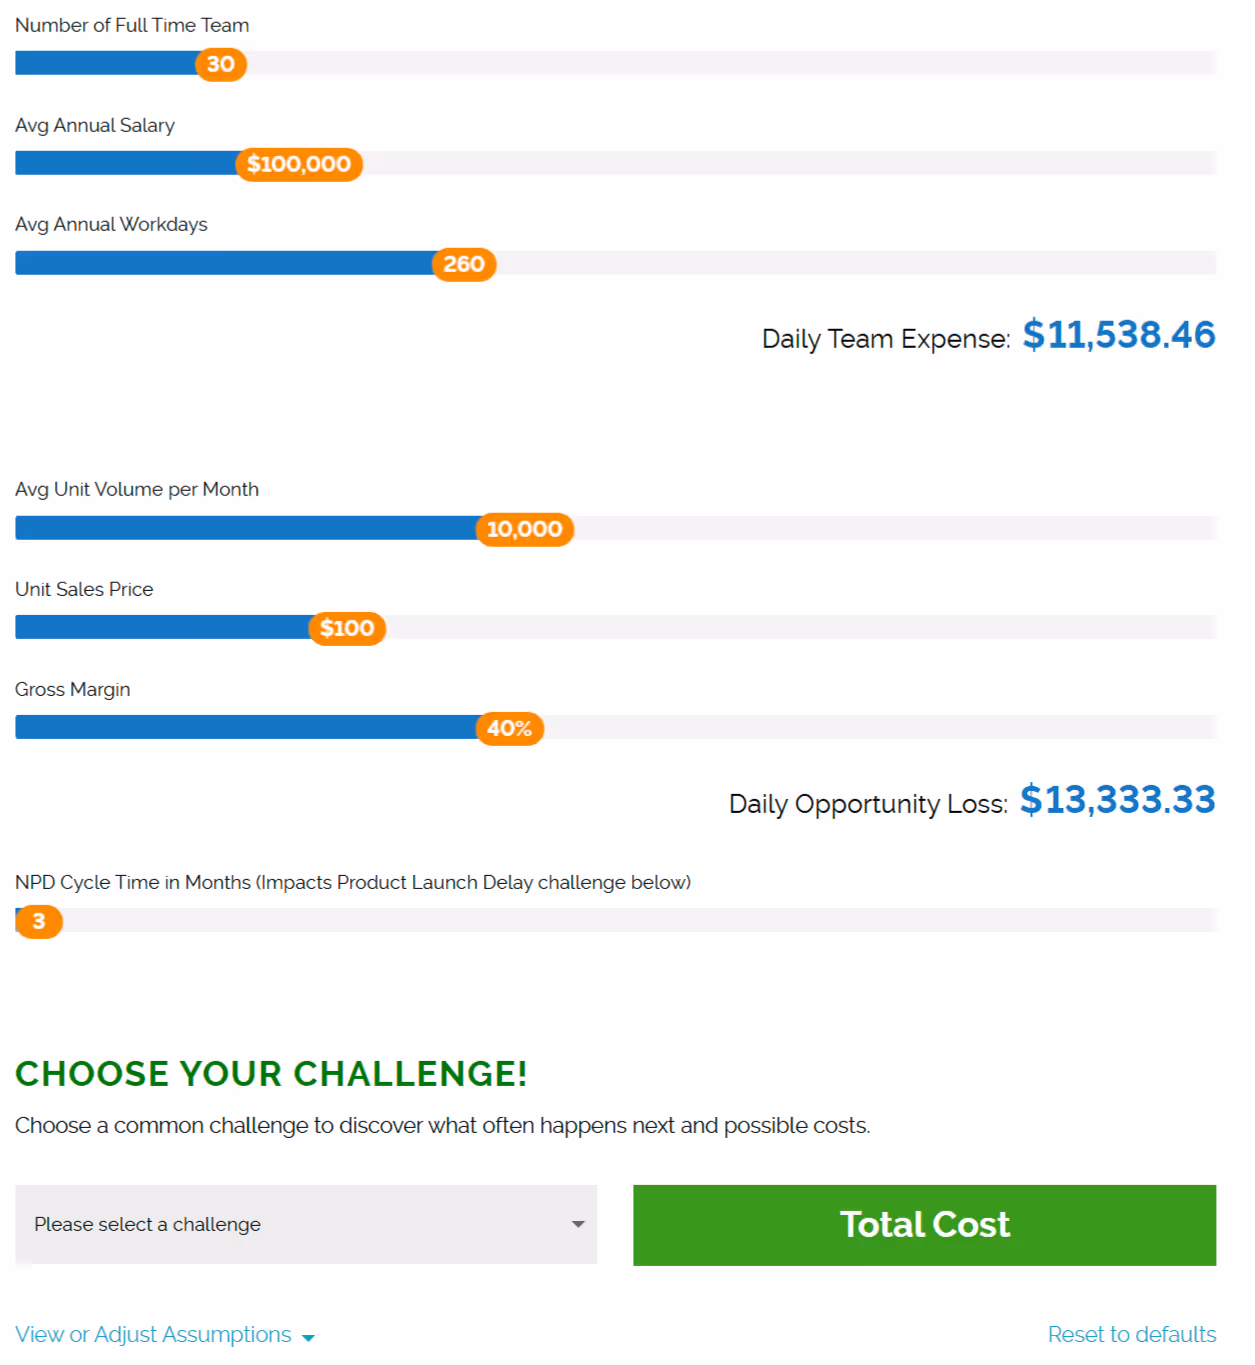This screenshot has width=1255, height=1365.
Task: Expand View or Adjust Assumptions section
Action: [153, 1334]
